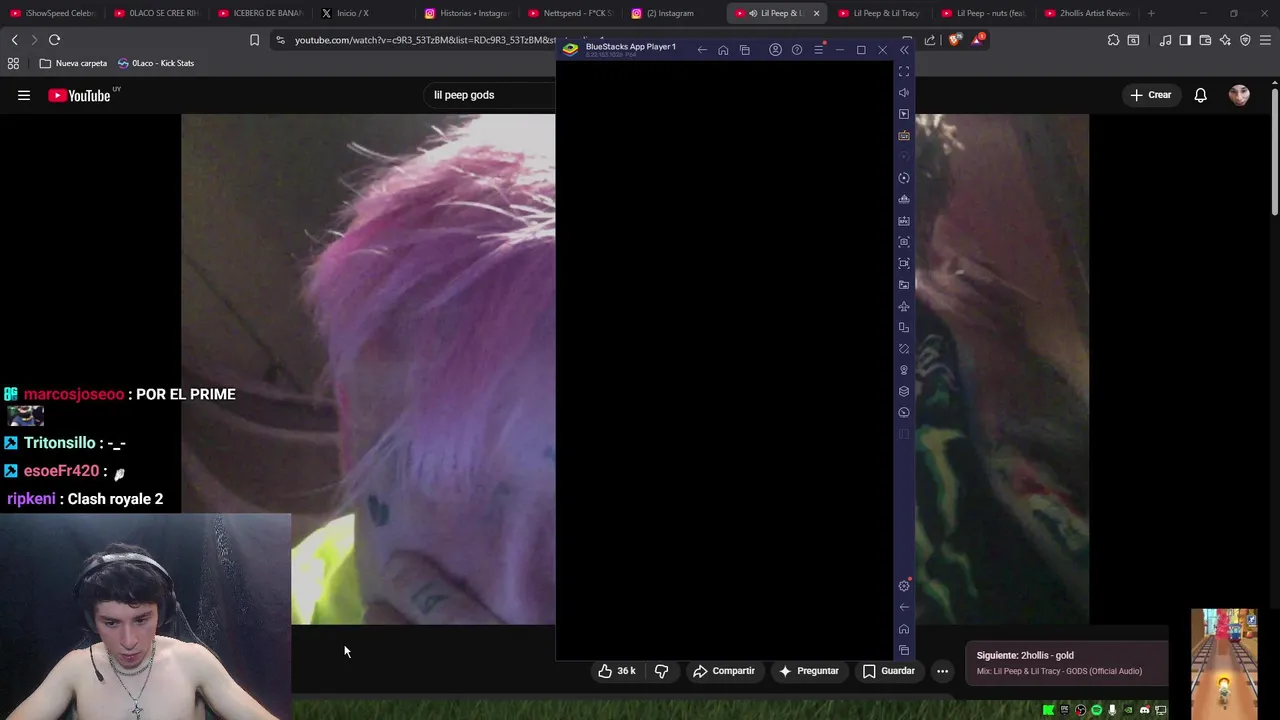
Task: Go back in the browser
Action: click(14, 40)
